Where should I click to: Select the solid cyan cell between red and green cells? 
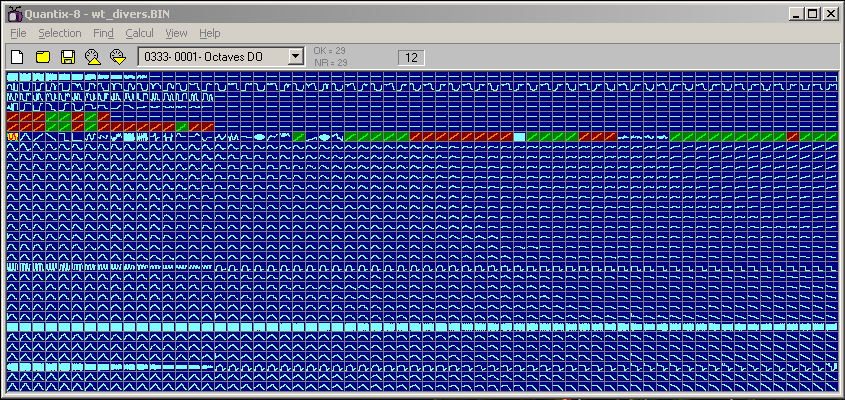pyautogui.click(x=520, y=137)
